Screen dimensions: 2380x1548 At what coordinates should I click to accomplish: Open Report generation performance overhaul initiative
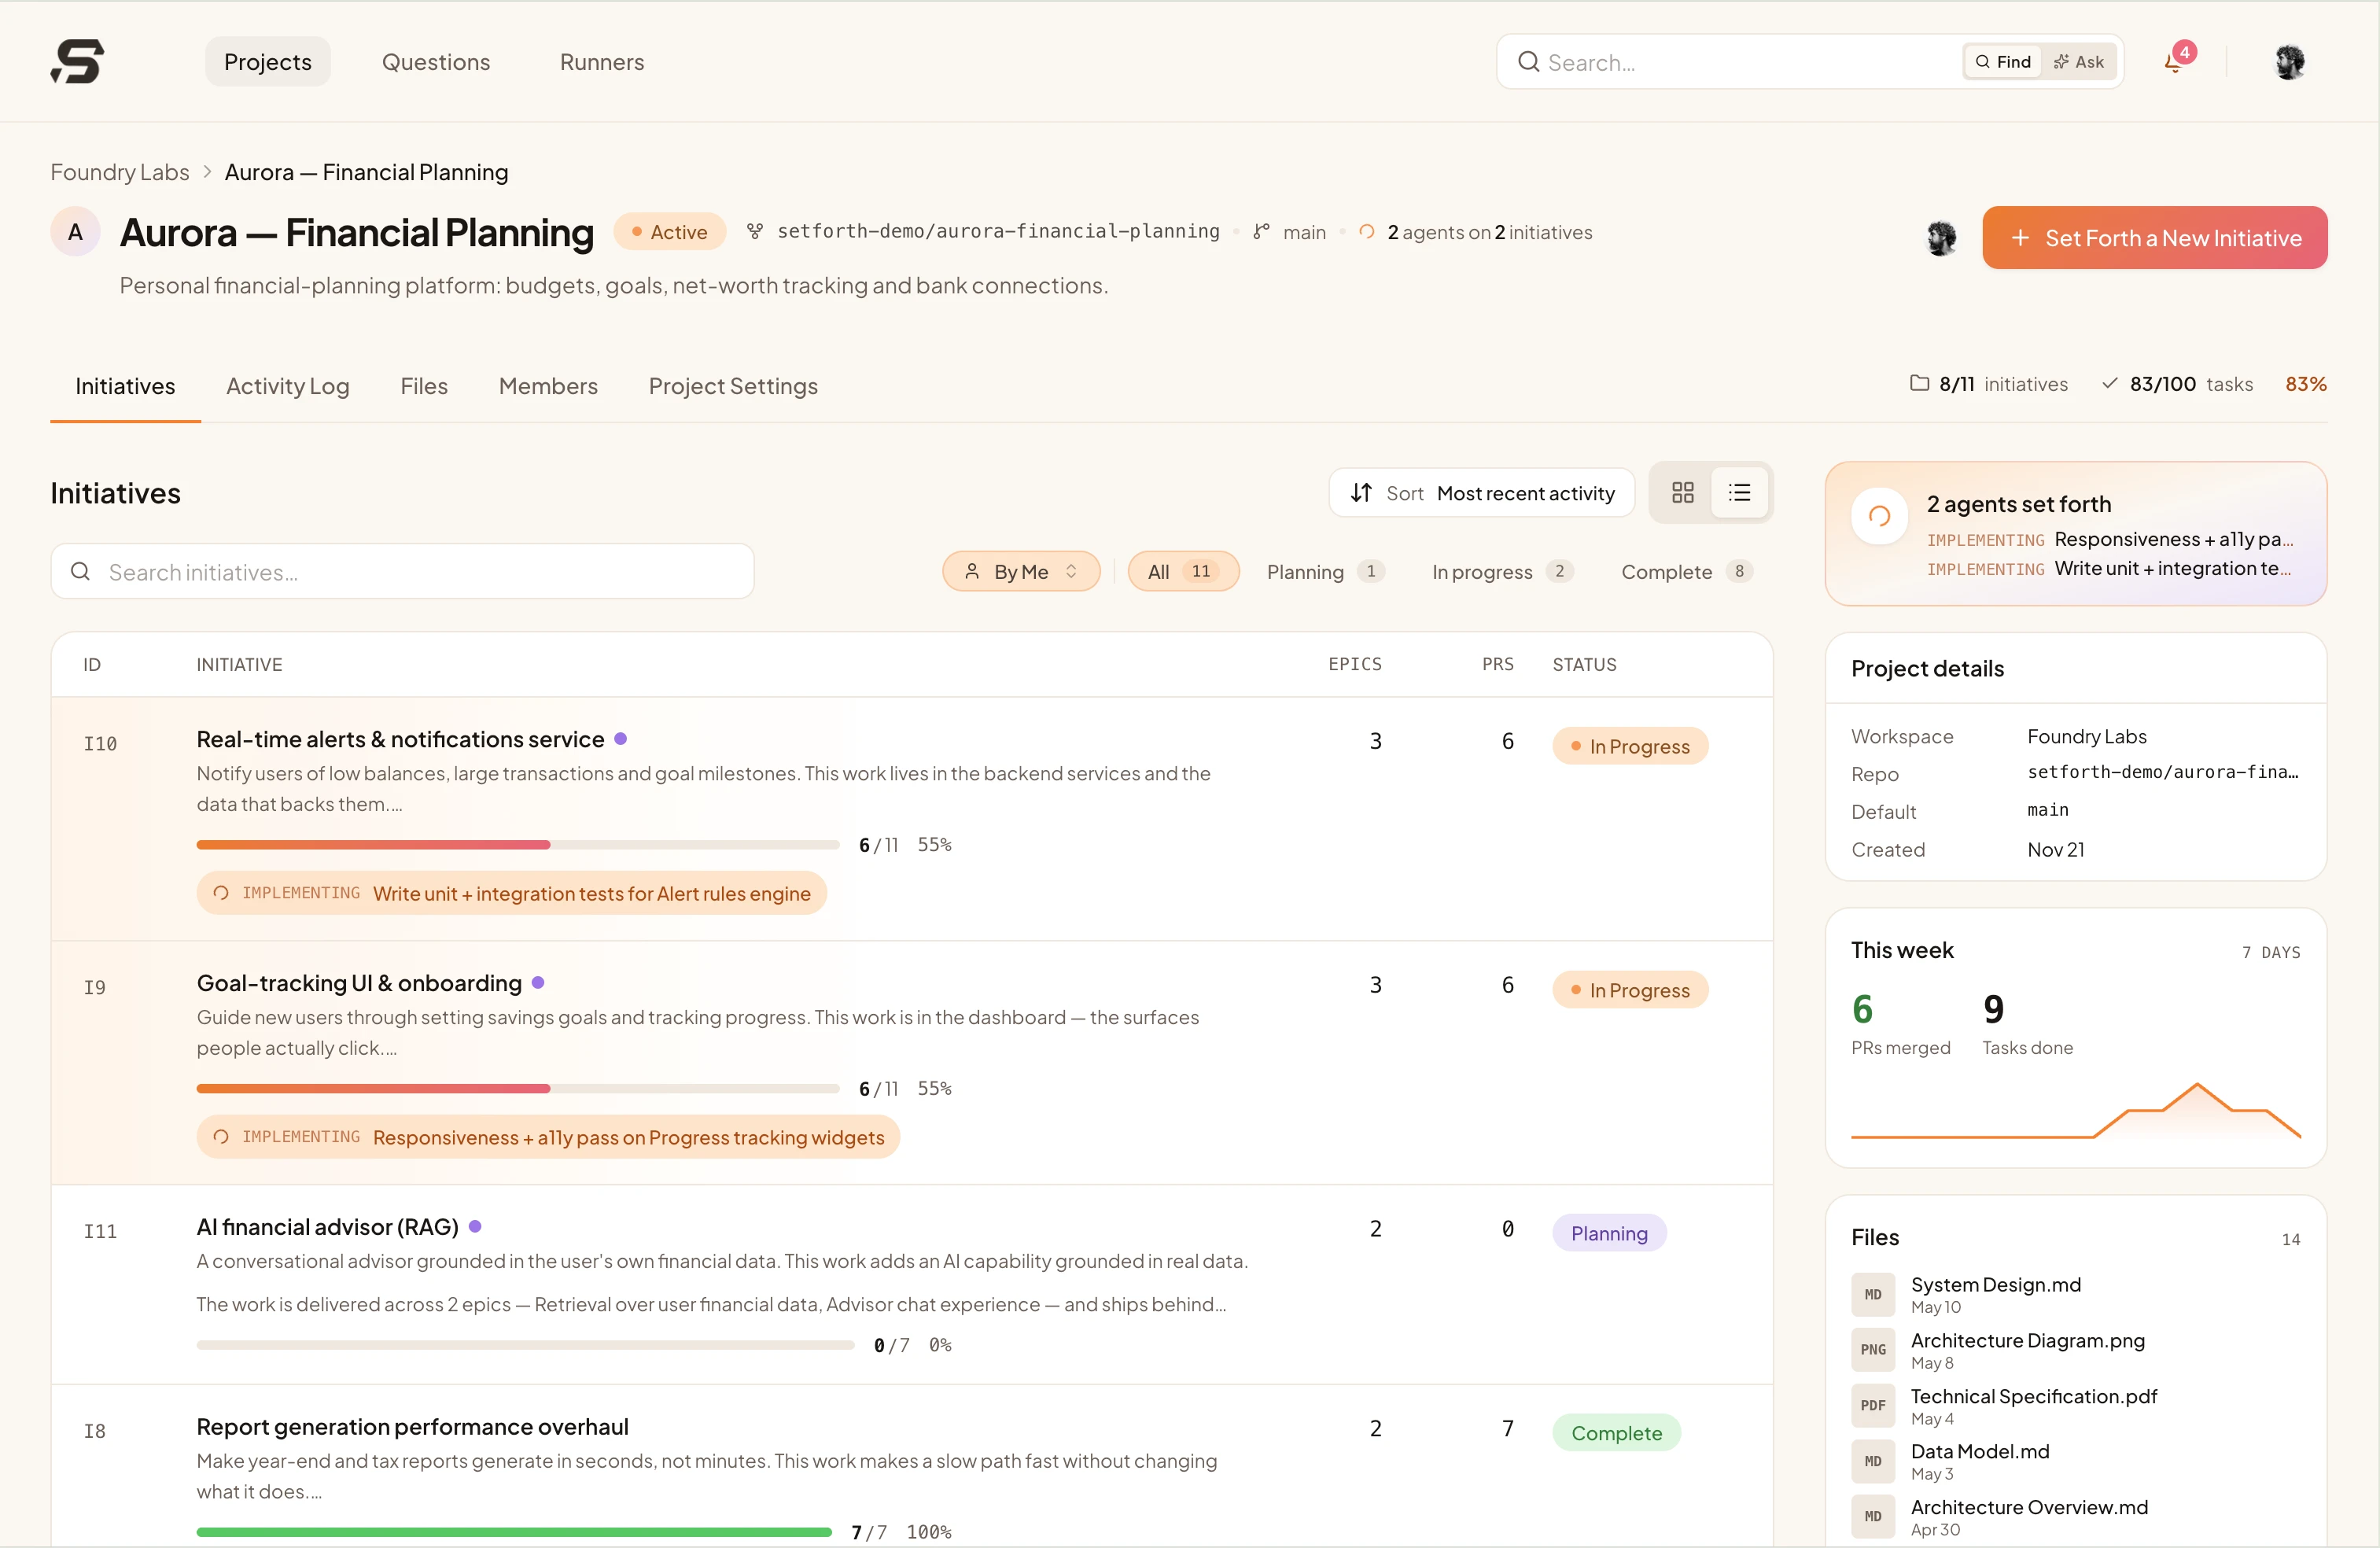click(412, 1427)
